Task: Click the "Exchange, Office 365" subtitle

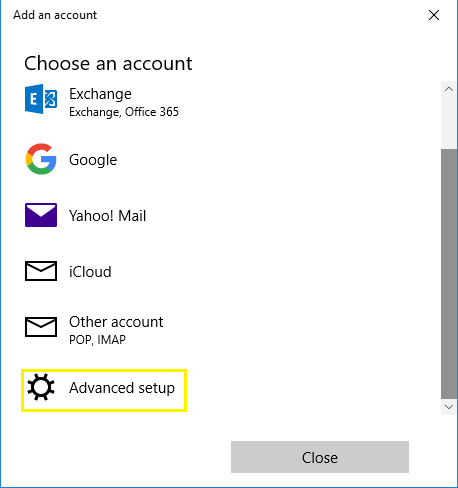Action: (124, 112)
